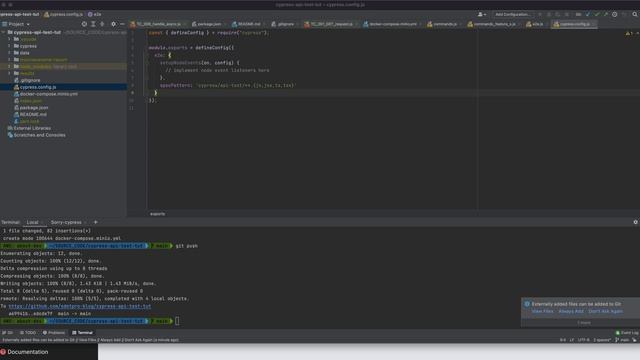The width and height of the screenshot is (640, 360).
Task: Click indent spaces setting in status bar
Action: (x=602, y=340)
